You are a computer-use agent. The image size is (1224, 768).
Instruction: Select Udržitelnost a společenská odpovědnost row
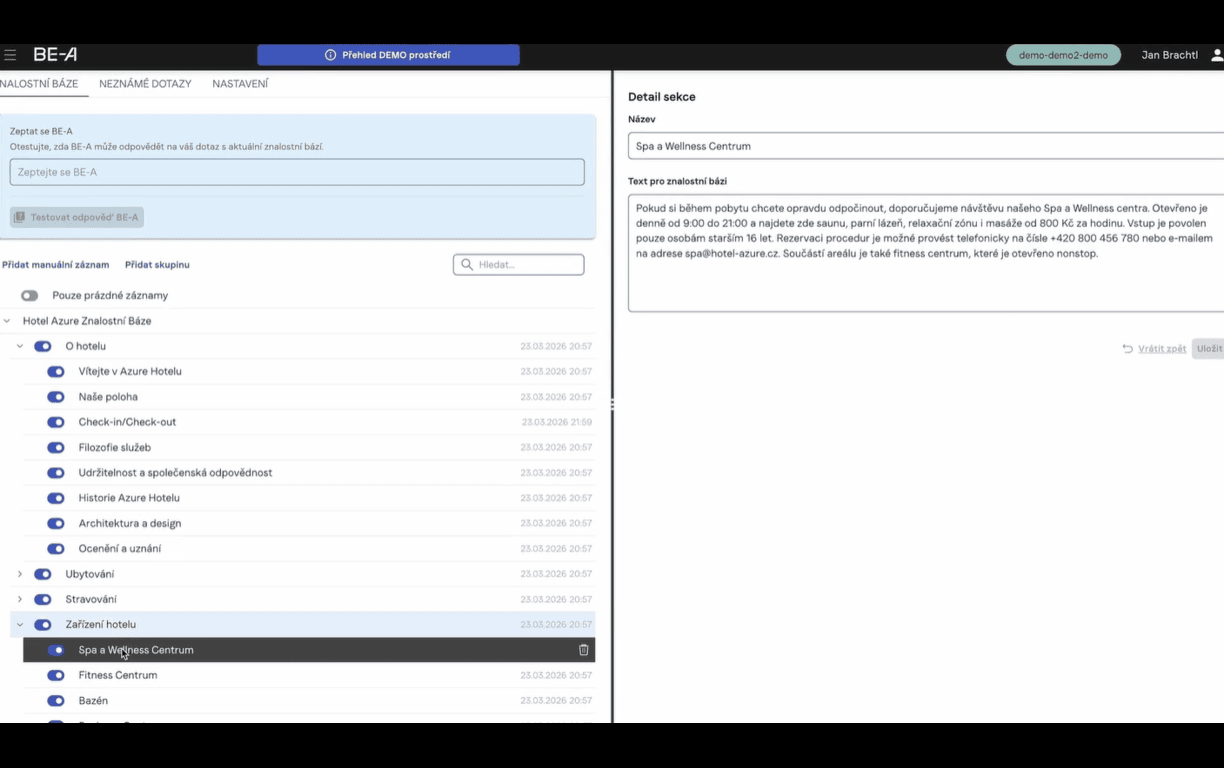click(309, 473)
